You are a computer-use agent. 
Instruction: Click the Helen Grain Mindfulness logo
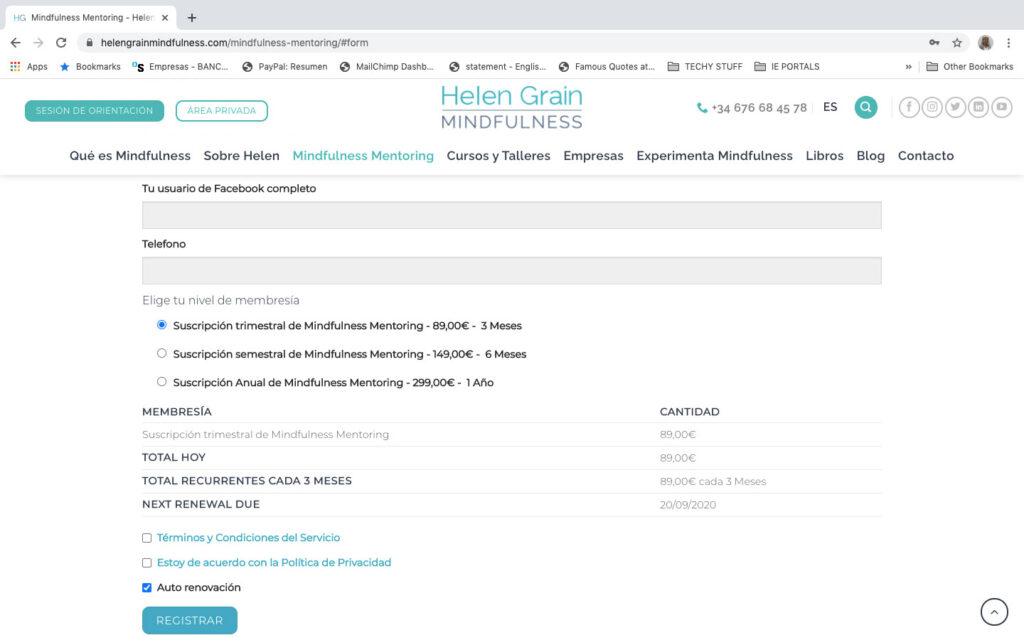tap(511, 107)
